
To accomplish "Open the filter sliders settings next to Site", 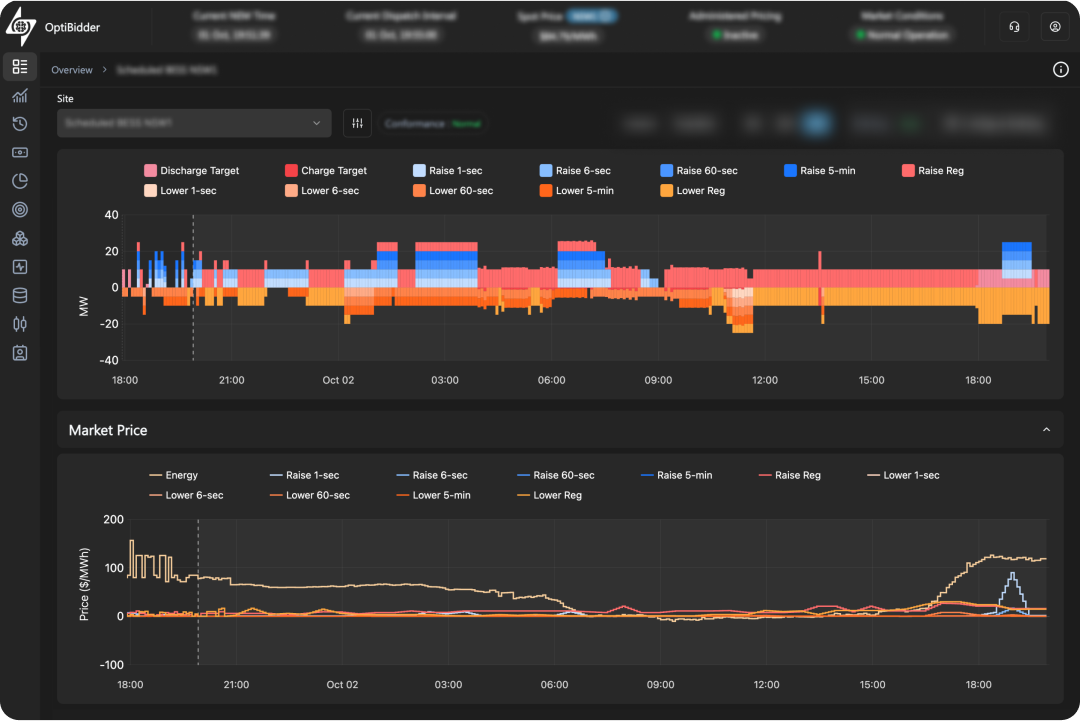I will pyautogui.click(x=357, y=124).
